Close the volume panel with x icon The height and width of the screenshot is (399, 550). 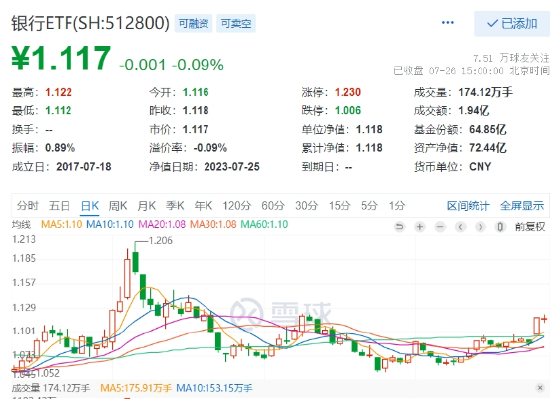point(541,387)
